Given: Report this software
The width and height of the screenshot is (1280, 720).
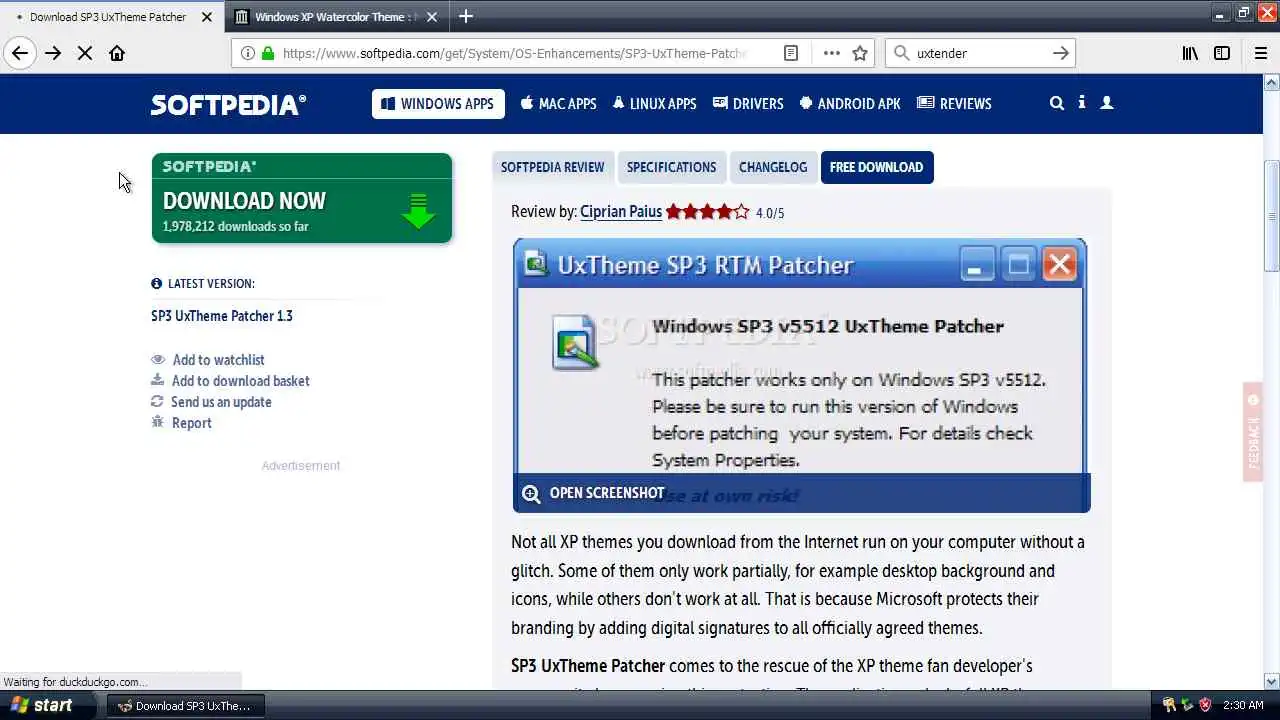Looking at the screenshot, I should pyautogui.click(x=181, y=423).
